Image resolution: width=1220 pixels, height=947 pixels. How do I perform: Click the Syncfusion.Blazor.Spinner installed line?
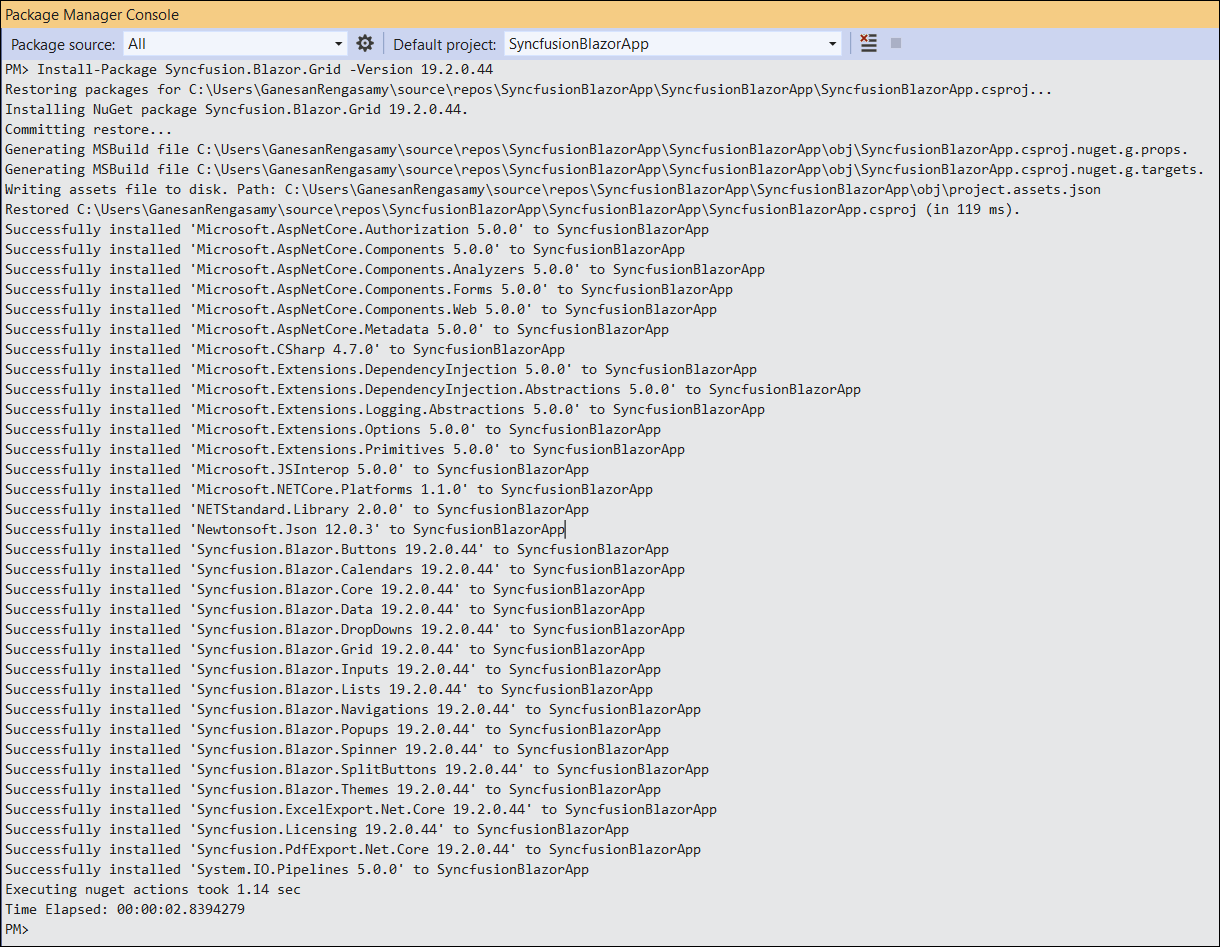[x=337, y=749]
